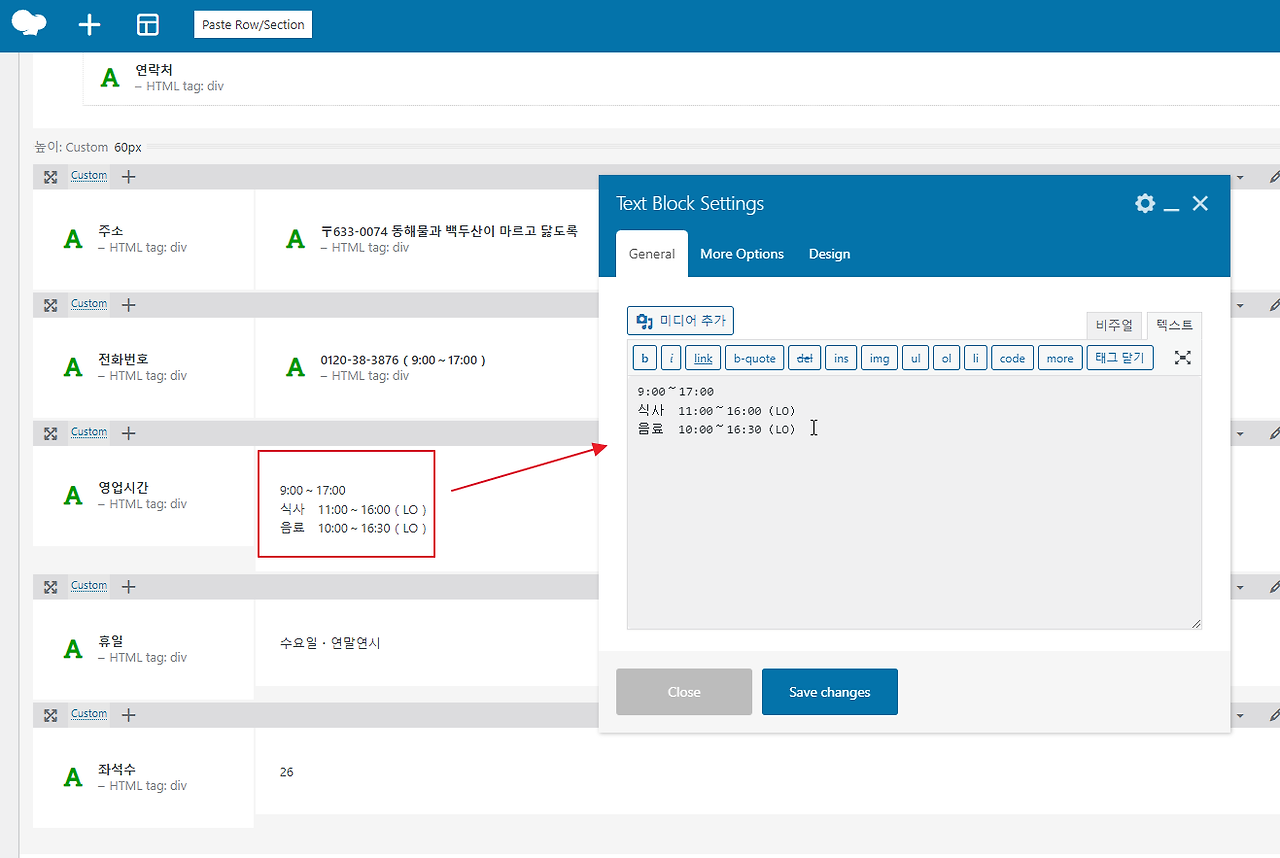The image size is (1280, 858).
Task: Click inside the text editor area
Action: click(914, 502)
